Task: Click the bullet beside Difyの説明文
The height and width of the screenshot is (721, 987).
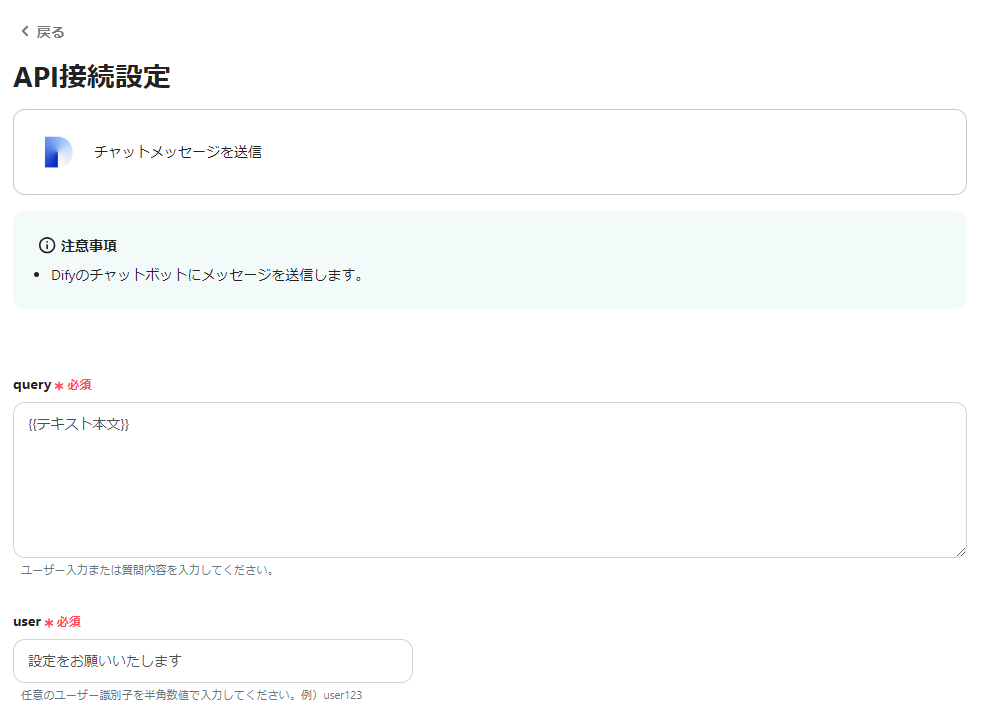Action: pyautogui.click(x=35, y=274)
